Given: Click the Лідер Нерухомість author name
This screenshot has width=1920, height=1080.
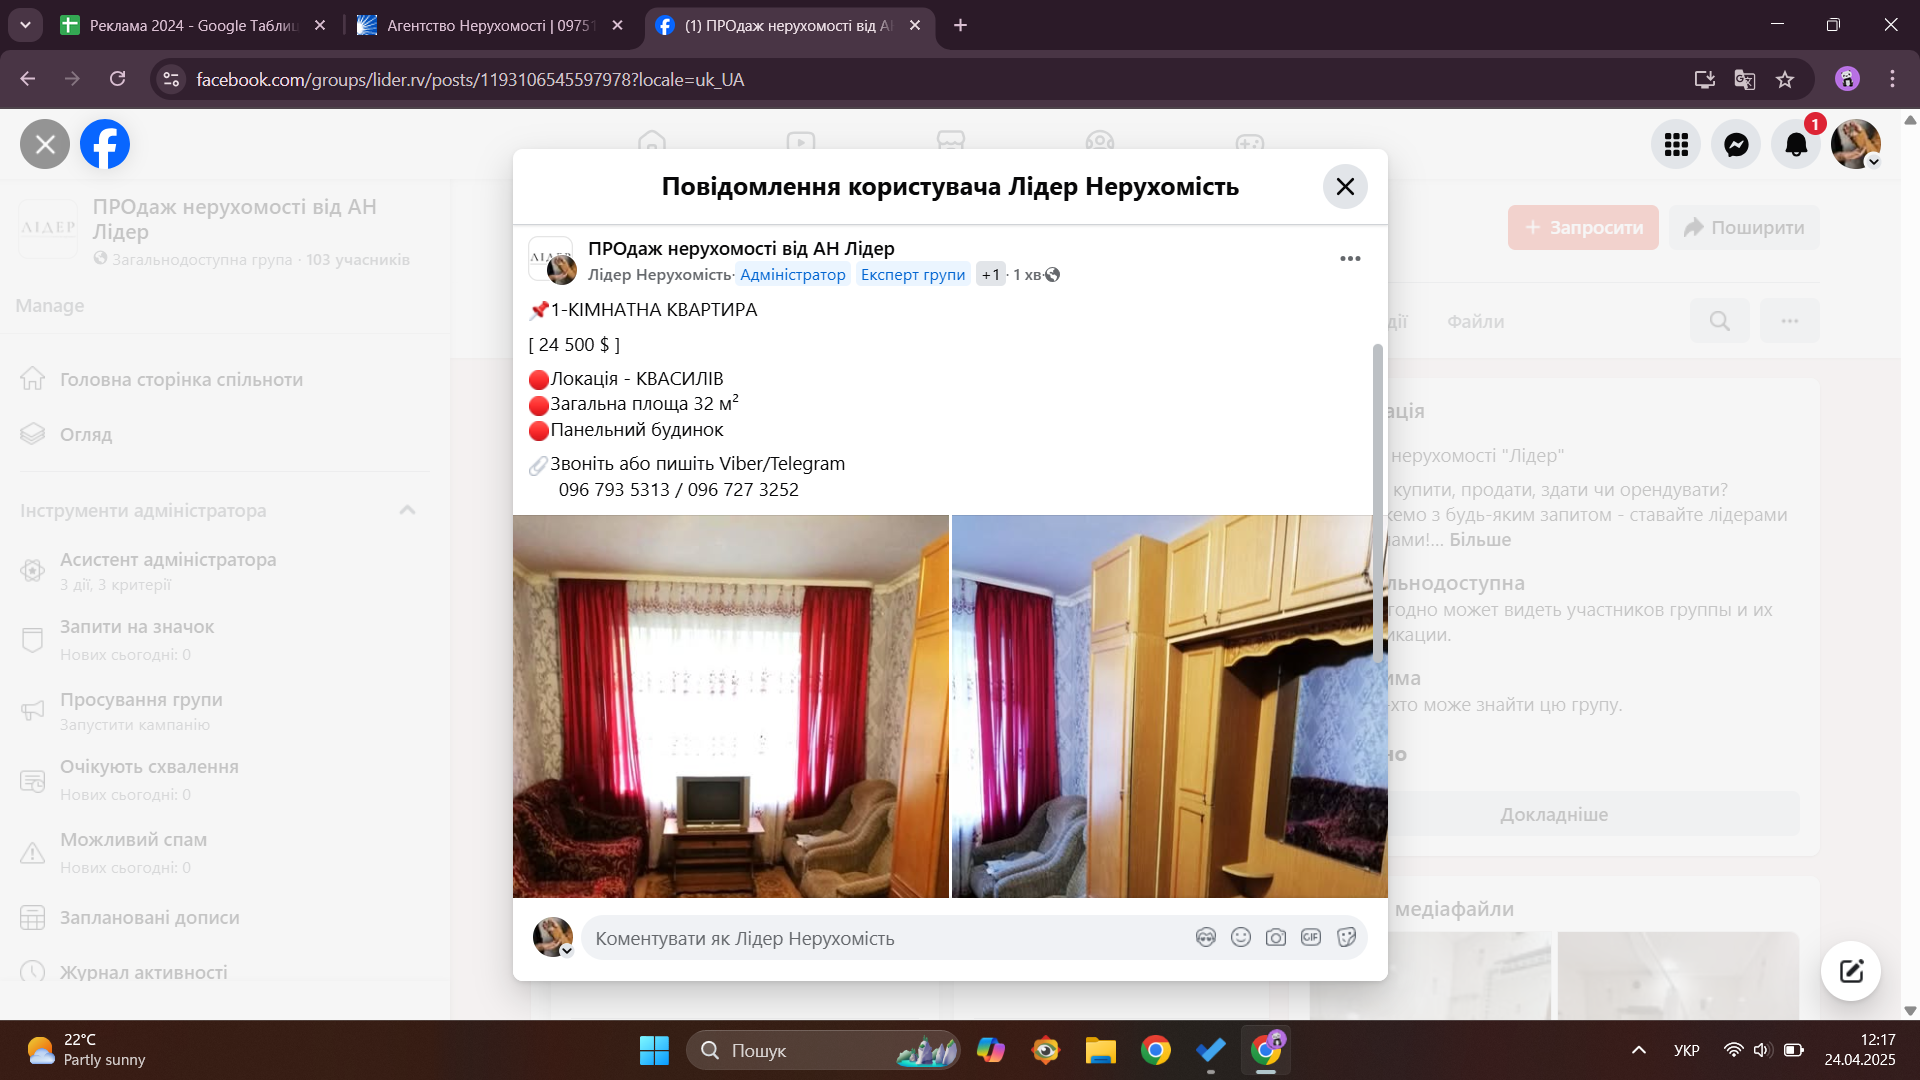Looking at the screenshot, I should click(659, 275).
